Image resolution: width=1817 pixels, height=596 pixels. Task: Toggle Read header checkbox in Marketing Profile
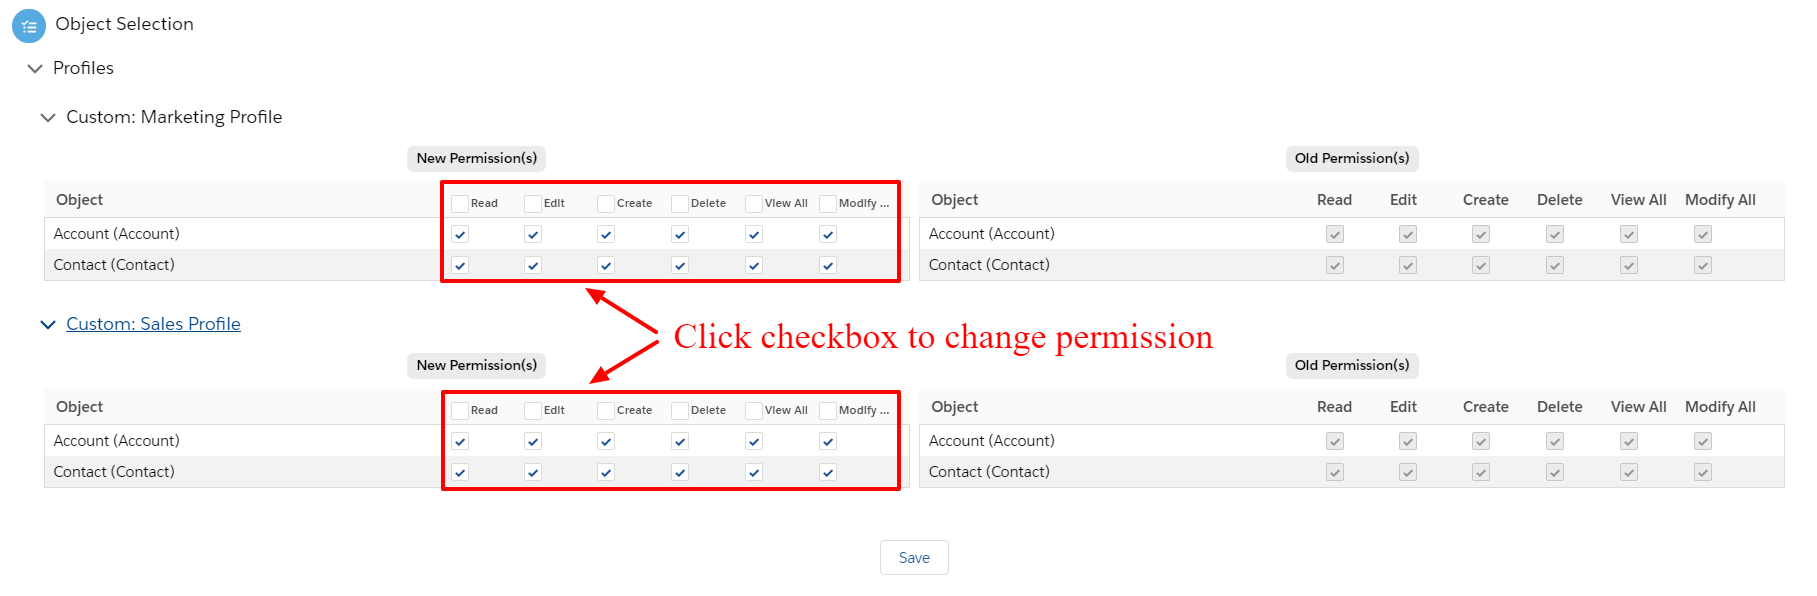coord(460,204)
